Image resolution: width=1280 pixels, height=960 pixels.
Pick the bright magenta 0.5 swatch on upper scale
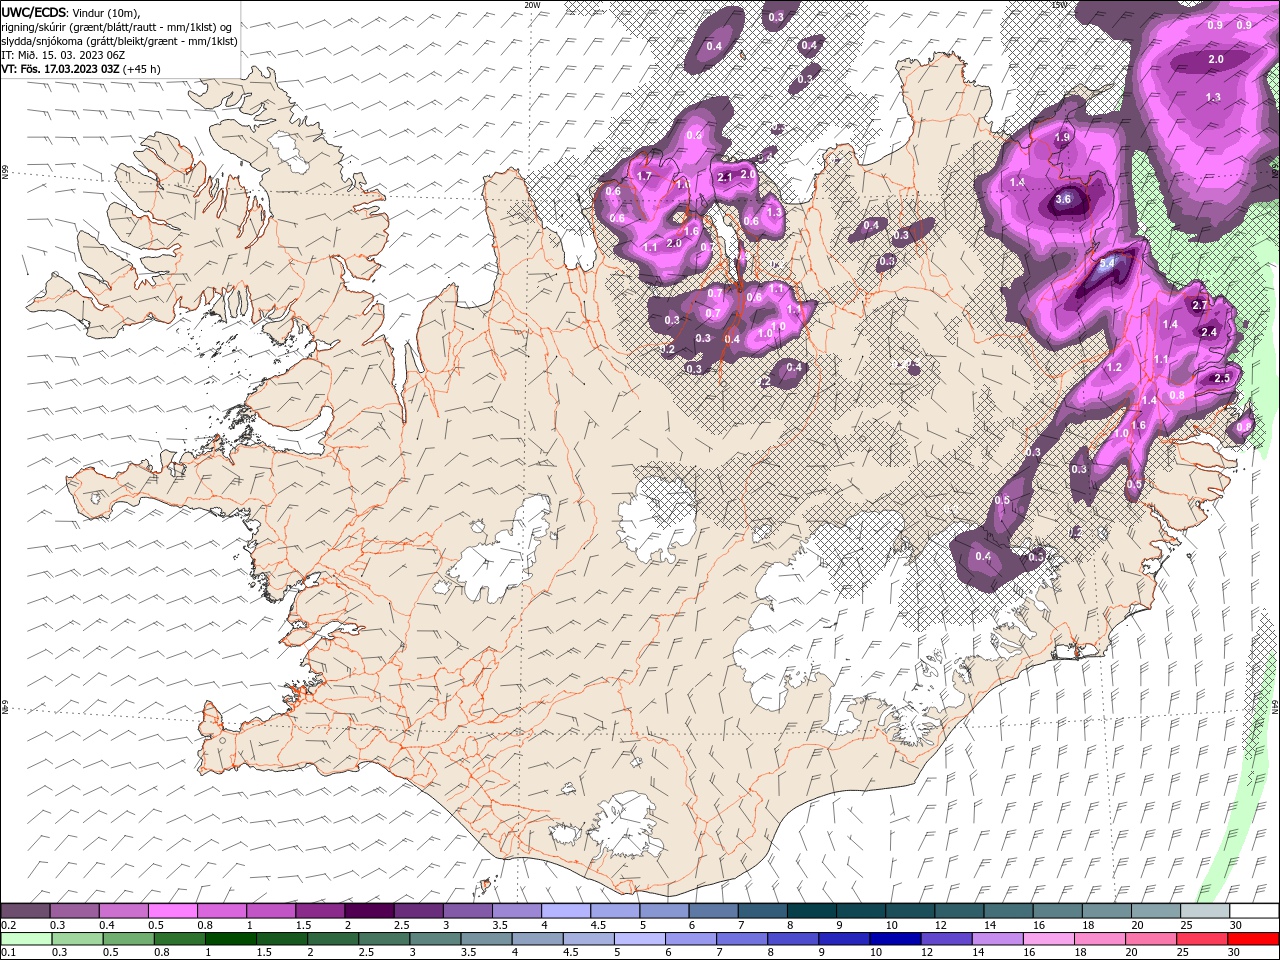(173, 911)
